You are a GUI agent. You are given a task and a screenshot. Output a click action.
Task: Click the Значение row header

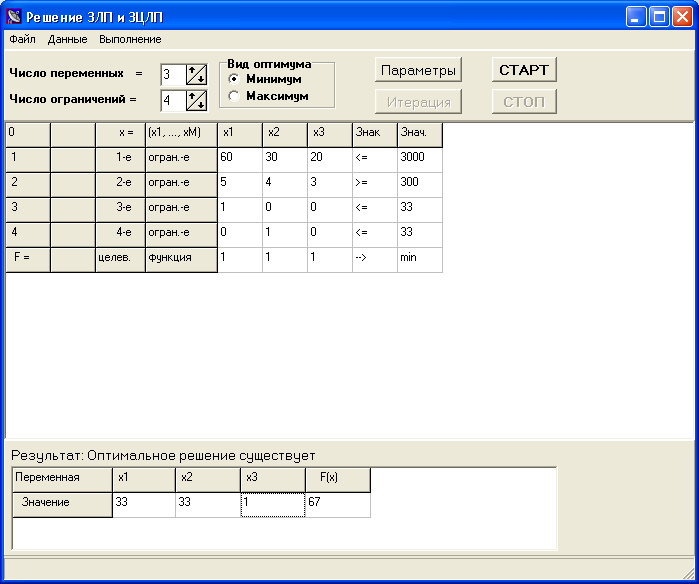coord(62,505)
